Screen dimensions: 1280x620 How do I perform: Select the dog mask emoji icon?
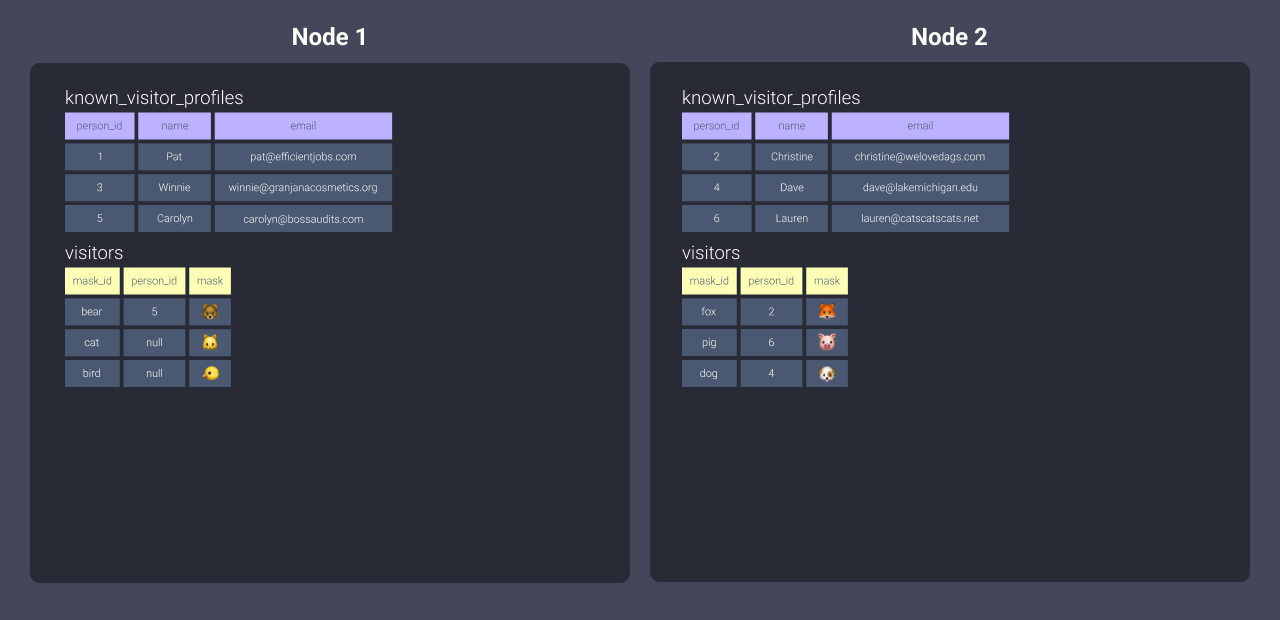[827, 372]
